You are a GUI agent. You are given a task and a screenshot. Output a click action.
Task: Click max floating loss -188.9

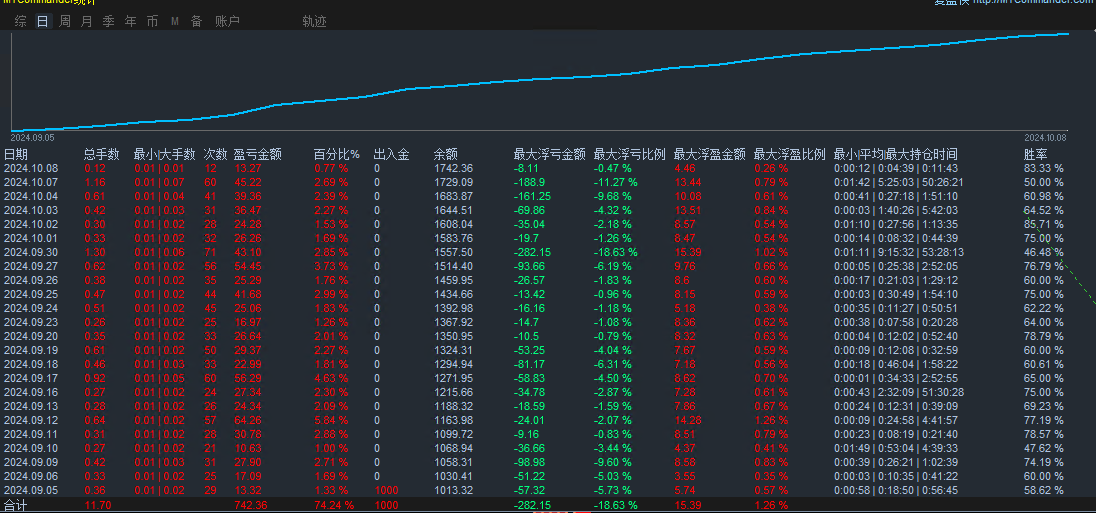tap(529, 182)
